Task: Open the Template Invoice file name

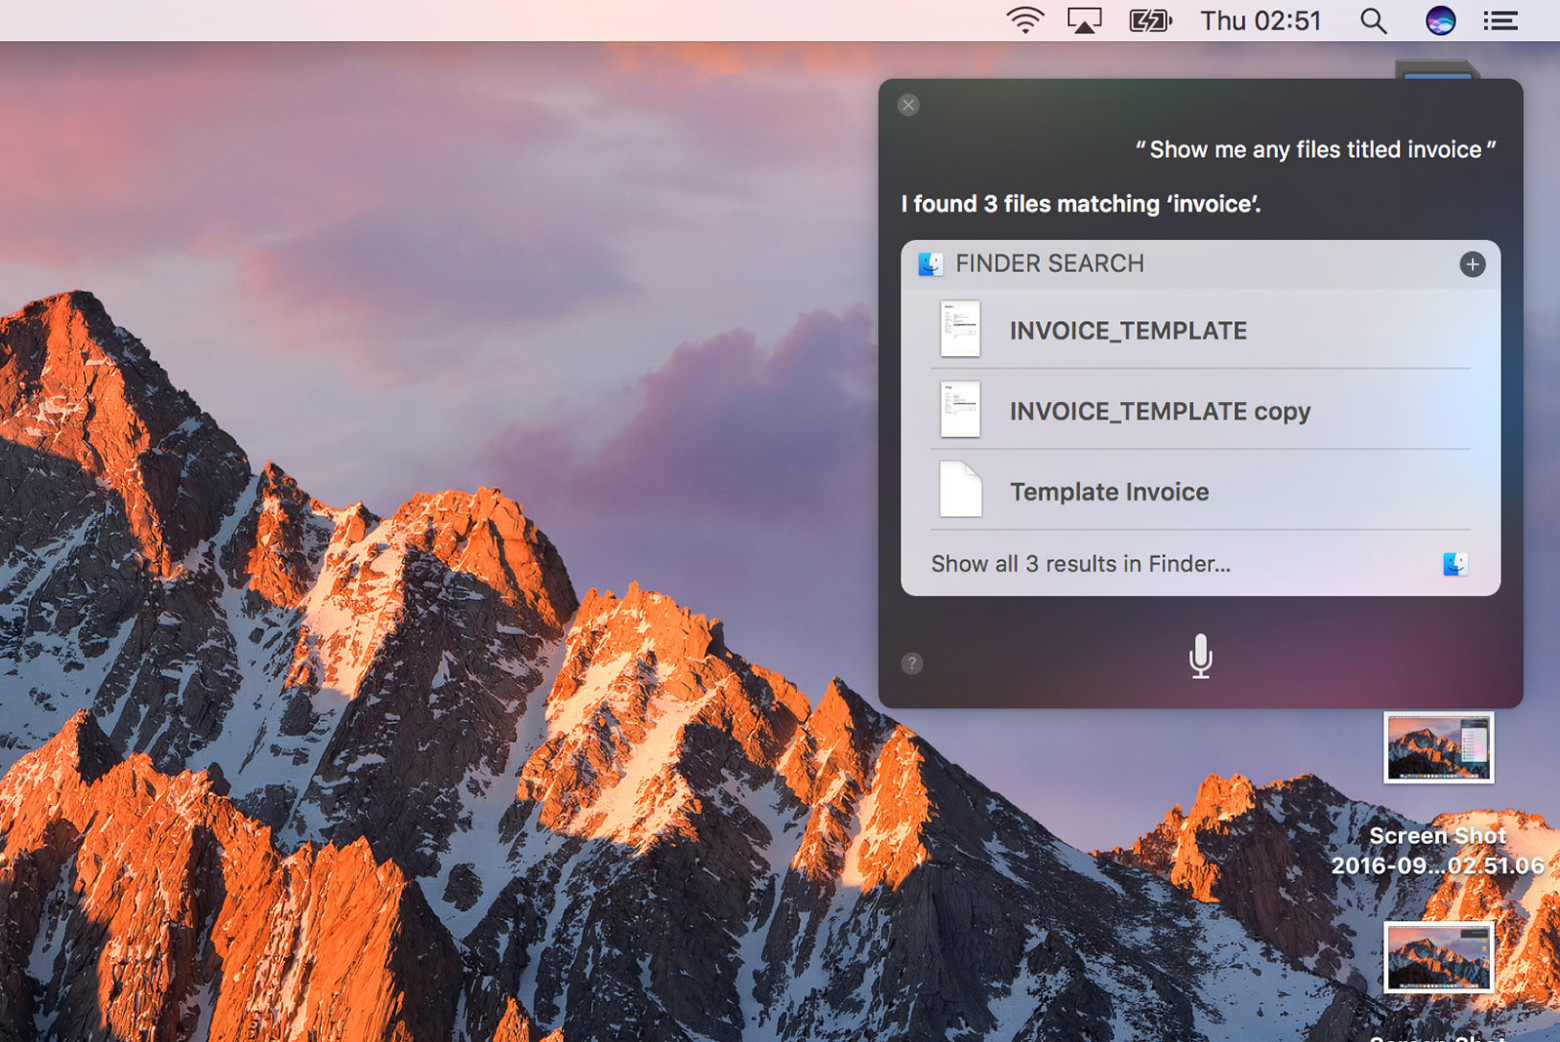Action: pyautogui.click(x=1109, y=492)
